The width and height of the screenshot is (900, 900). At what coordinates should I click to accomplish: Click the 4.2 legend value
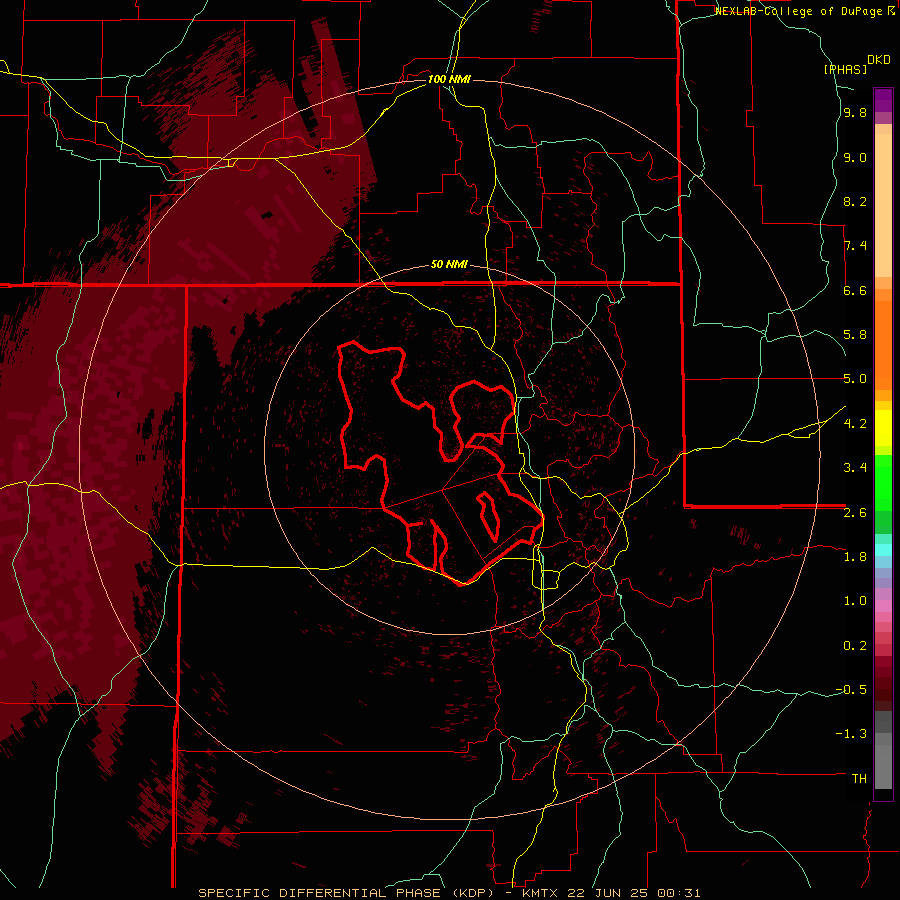coord(855,424)
